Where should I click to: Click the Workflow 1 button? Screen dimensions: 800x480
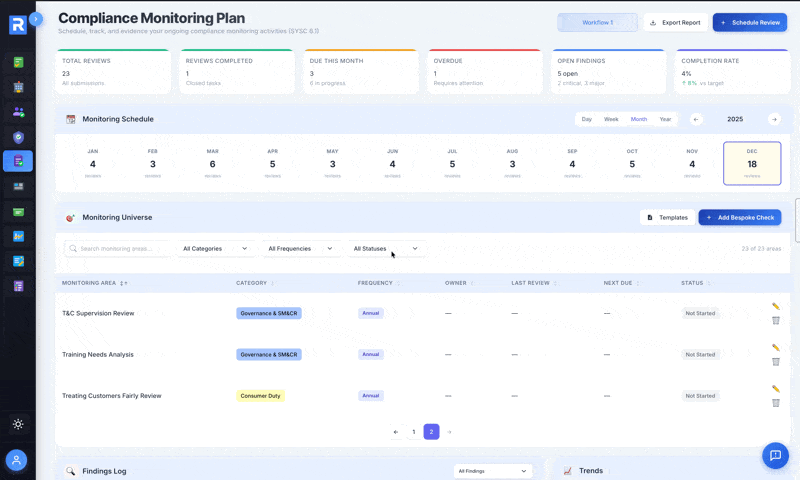click(597, 22)
